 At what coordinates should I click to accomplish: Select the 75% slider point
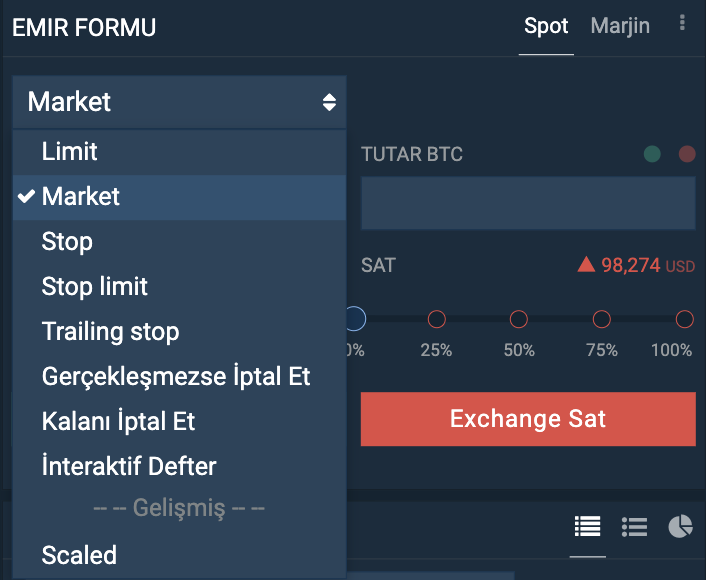click(602, 319)
